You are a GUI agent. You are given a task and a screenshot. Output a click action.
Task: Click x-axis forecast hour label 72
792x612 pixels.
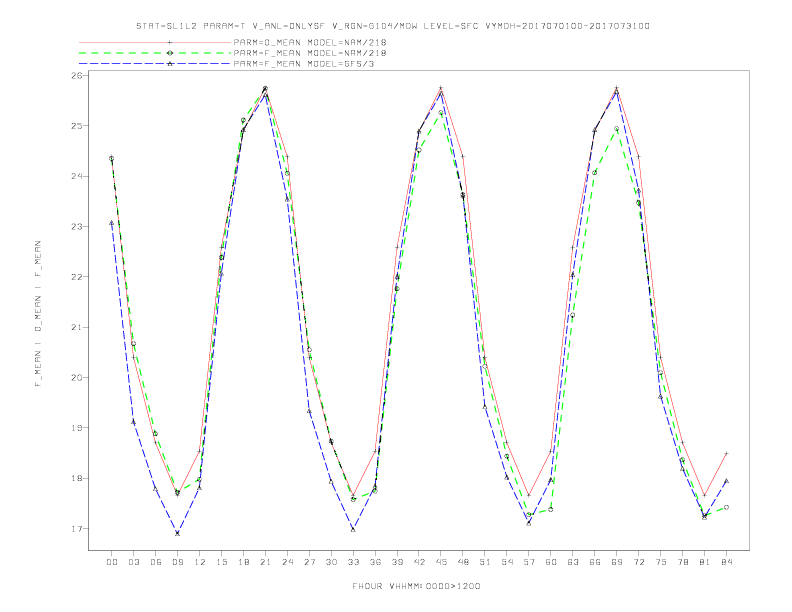point(639,562)
